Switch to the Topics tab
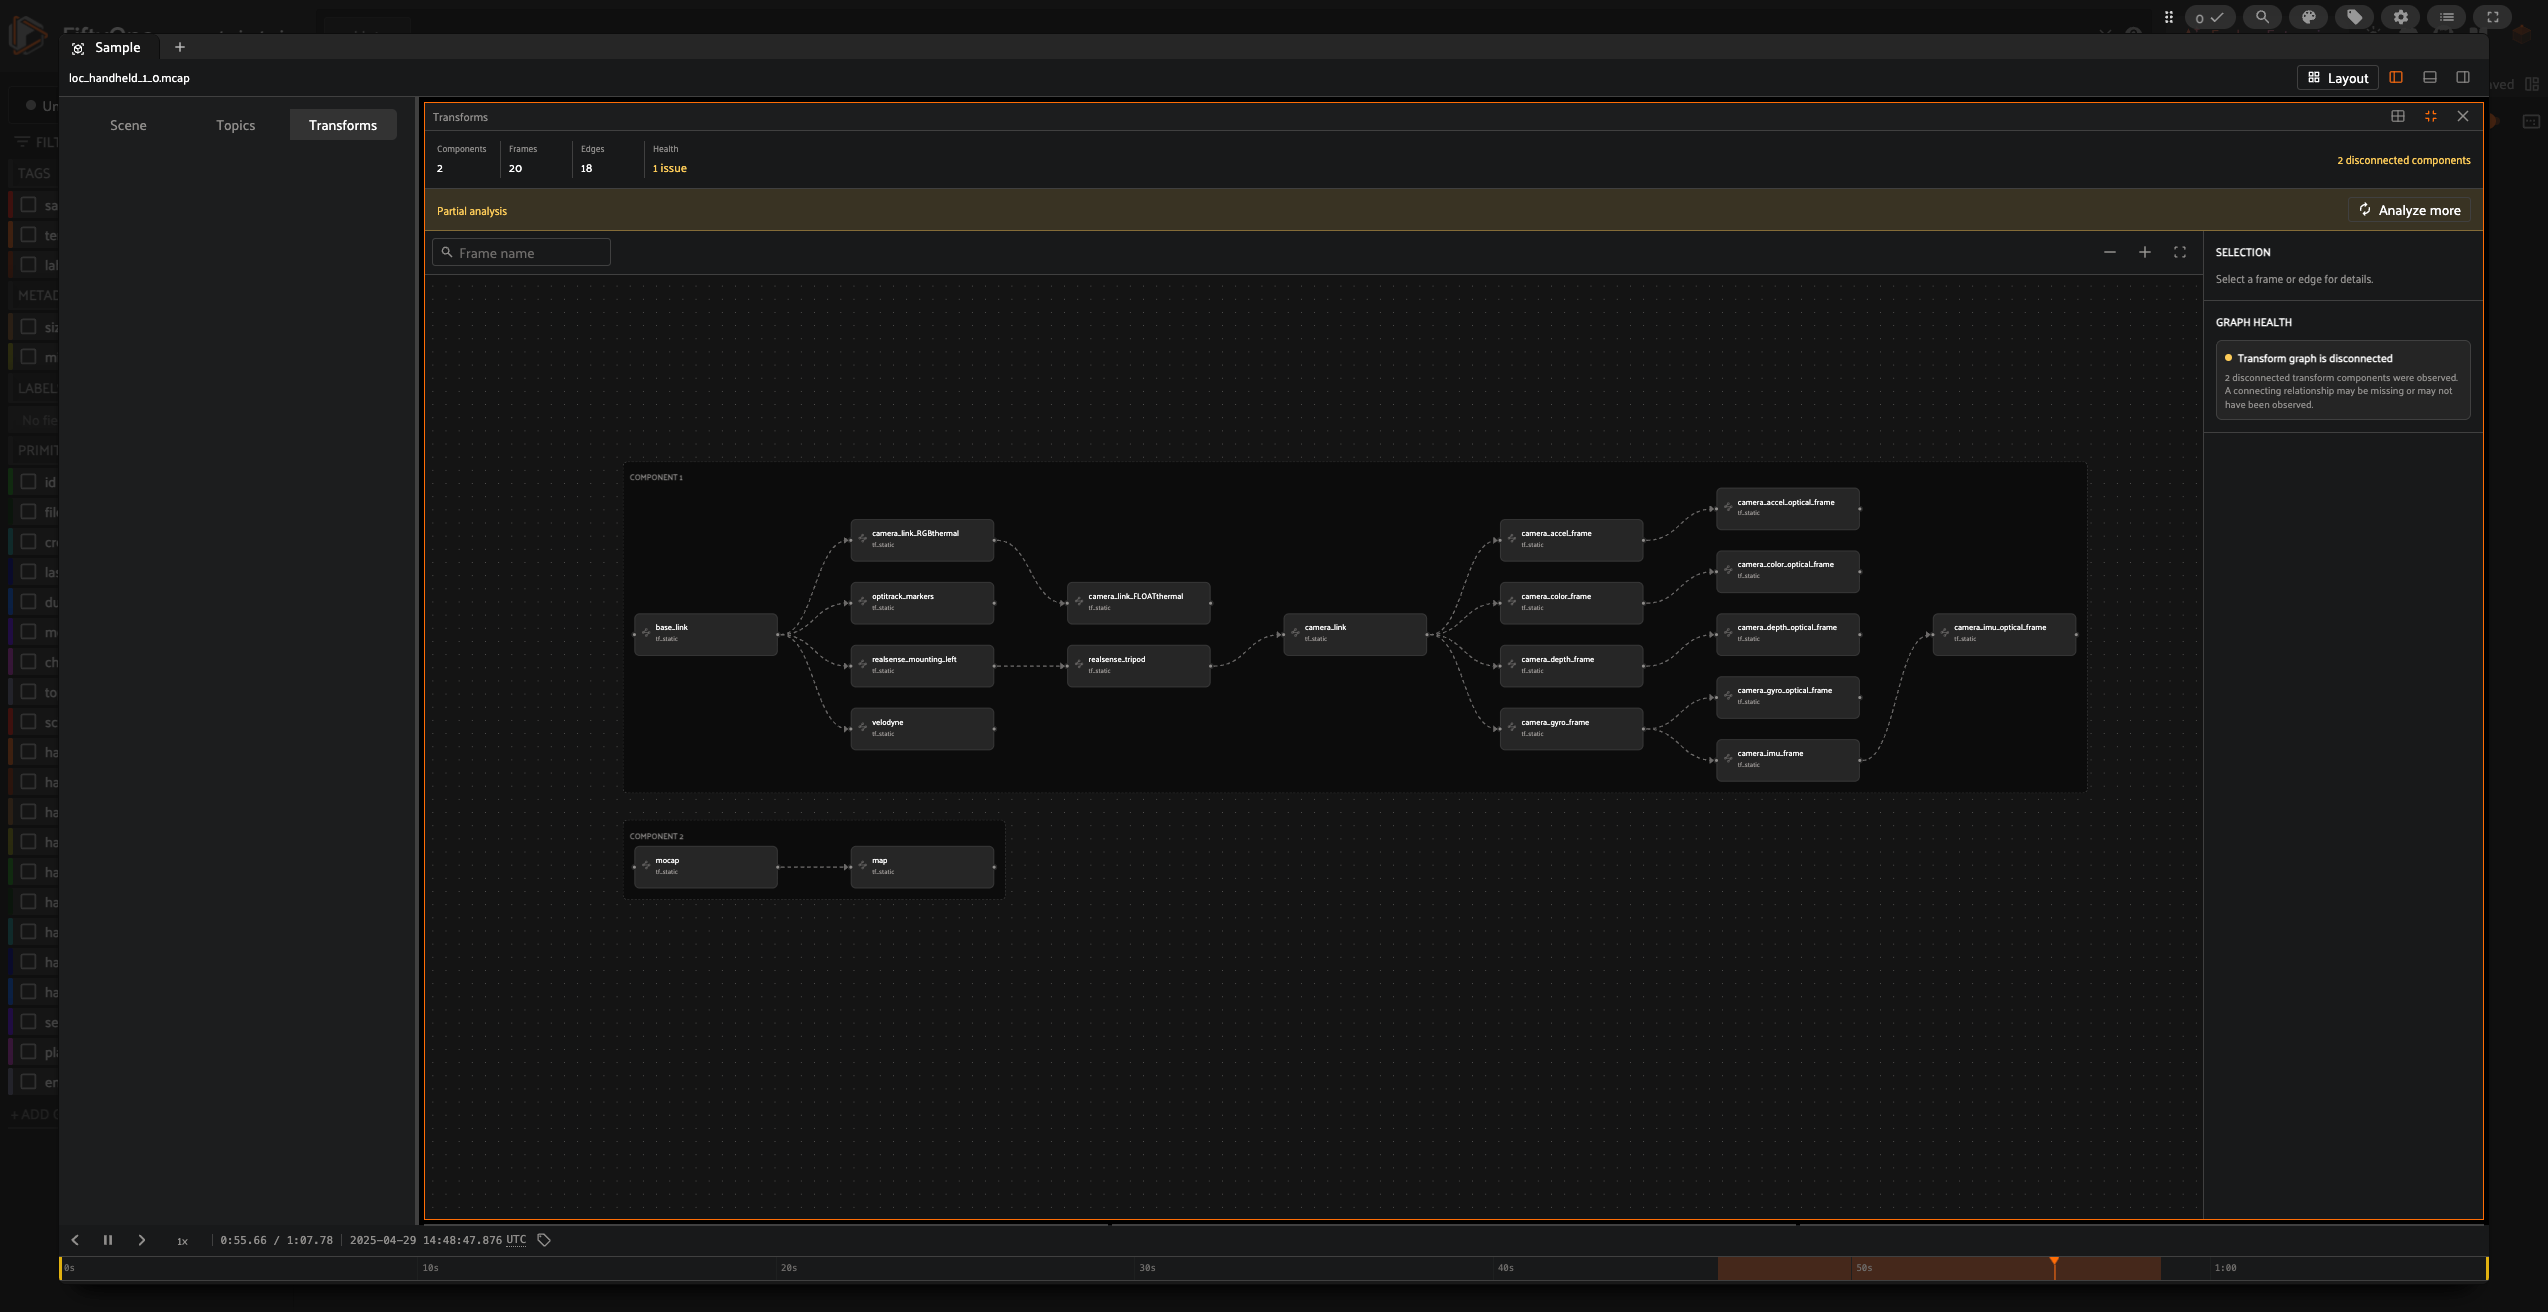Viewport: 2548px width, 1312px height. pyautogui.click(x=235, y=125)
